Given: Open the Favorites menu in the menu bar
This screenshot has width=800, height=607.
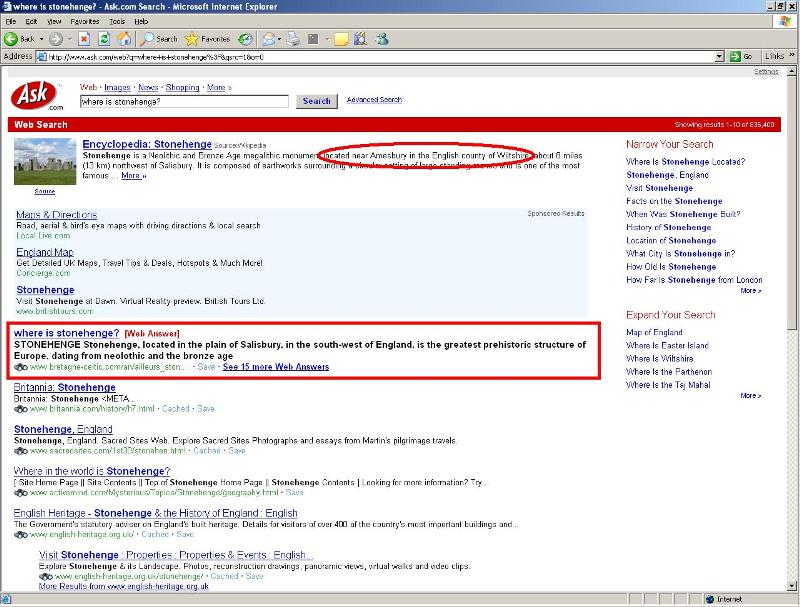Looking at the screenshot, I should (x=84, y=21).
